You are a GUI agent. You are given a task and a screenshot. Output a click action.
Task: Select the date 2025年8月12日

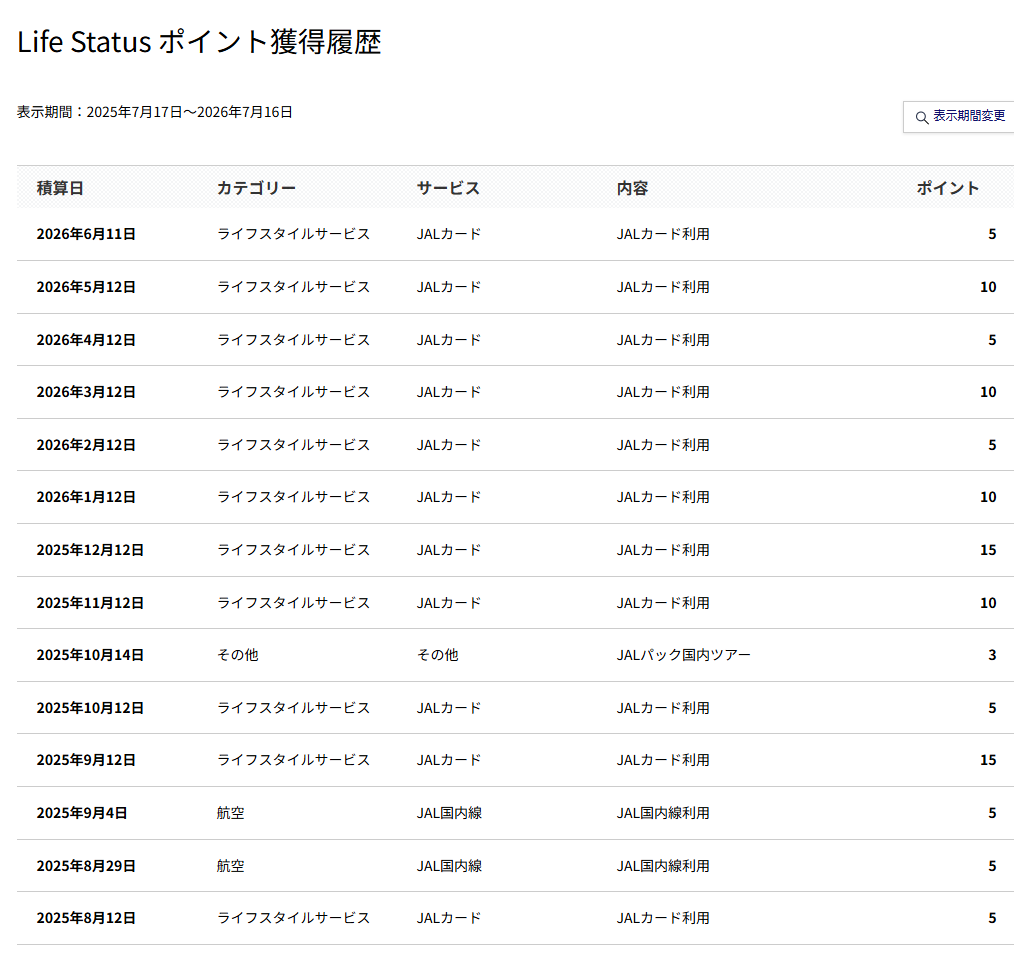[x=86, y=918]
